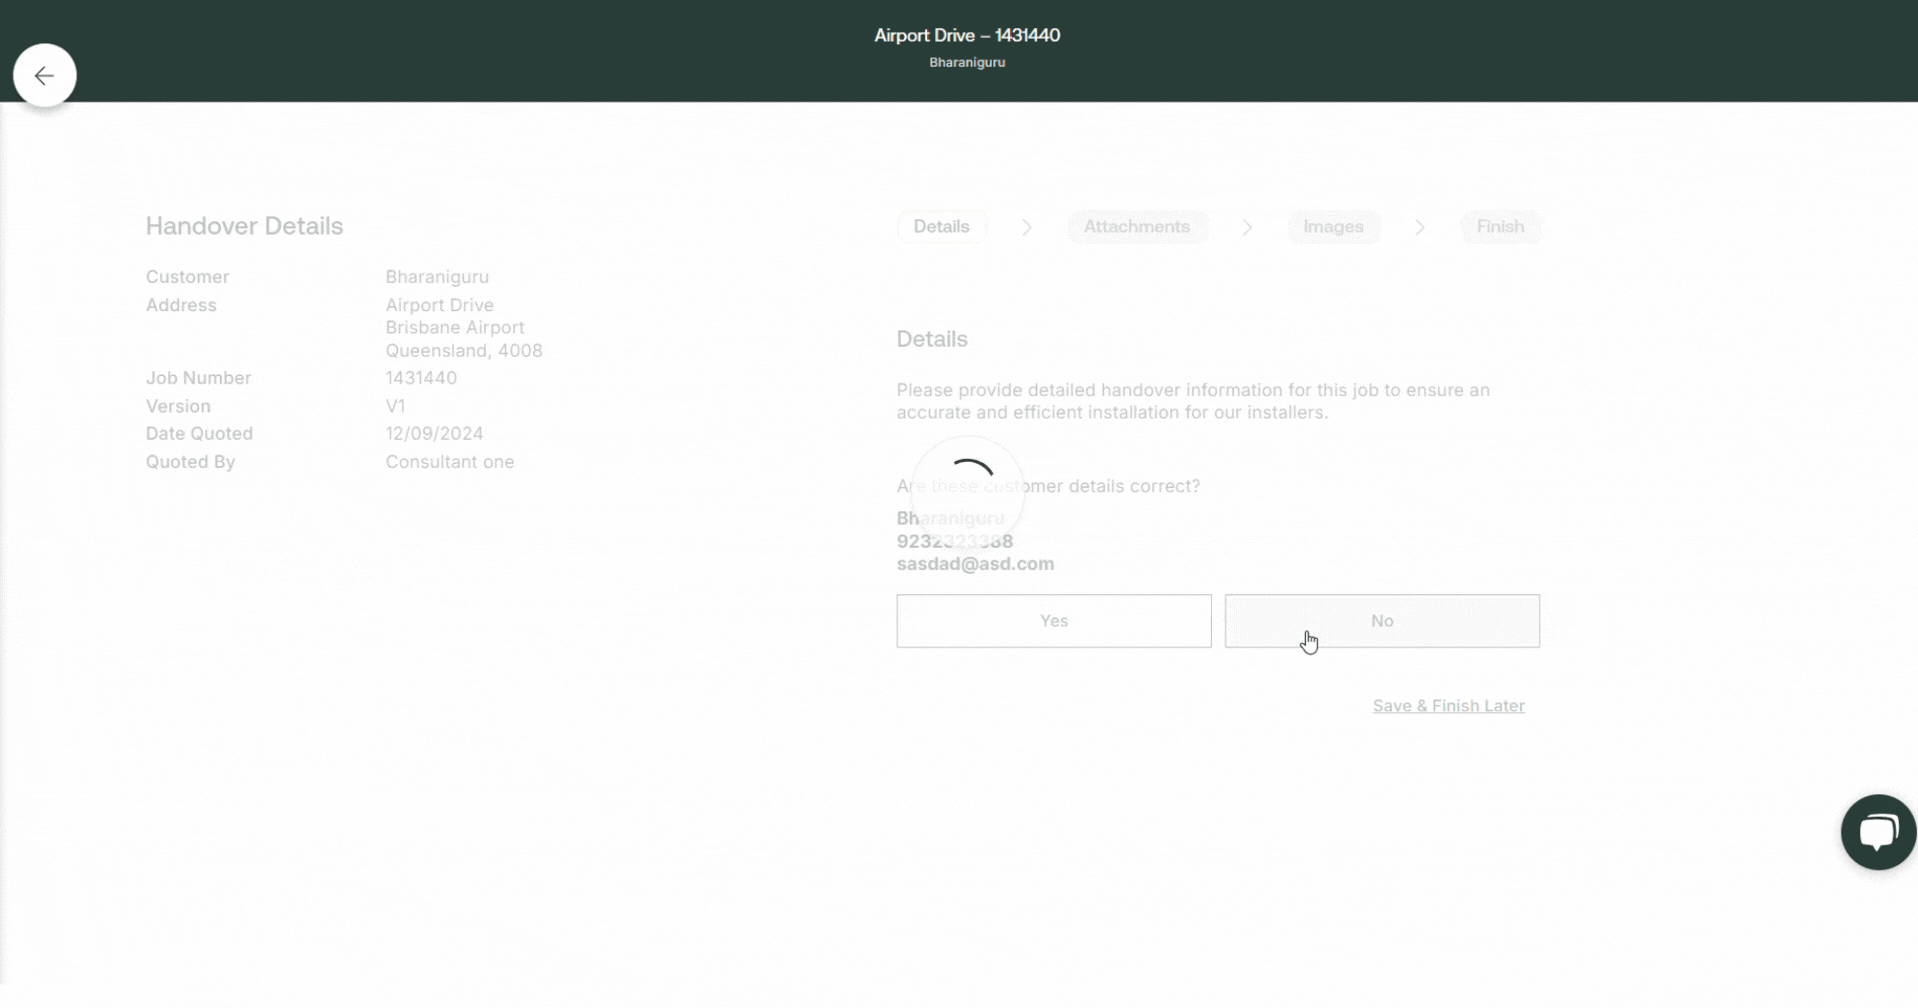Click chevron between Images and Finish
This screenshot has height=1008, width=1918.
pyautogui.click(x=1419, y=228)
